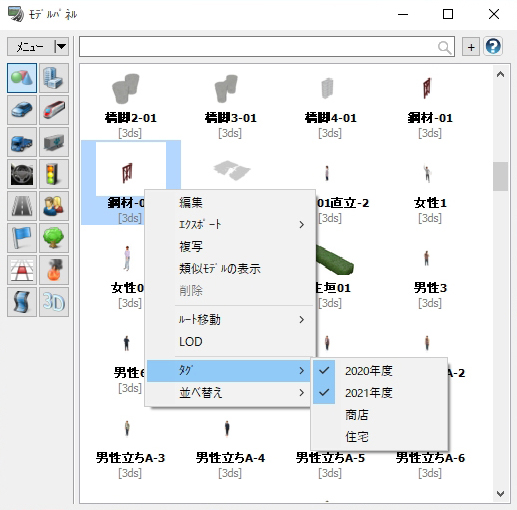Click the model search input field
The width and height of the screenshot is (517, 510).
(x=267, y=47)
